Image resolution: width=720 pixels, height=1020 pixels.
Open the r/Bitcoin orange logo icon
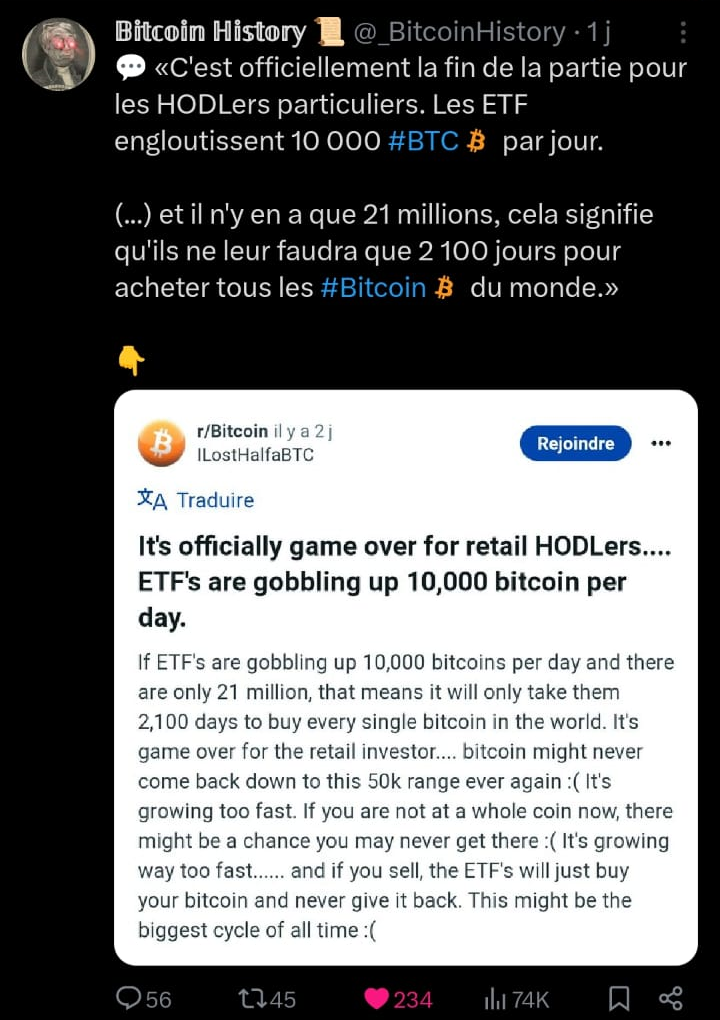(x=161, y=443)
